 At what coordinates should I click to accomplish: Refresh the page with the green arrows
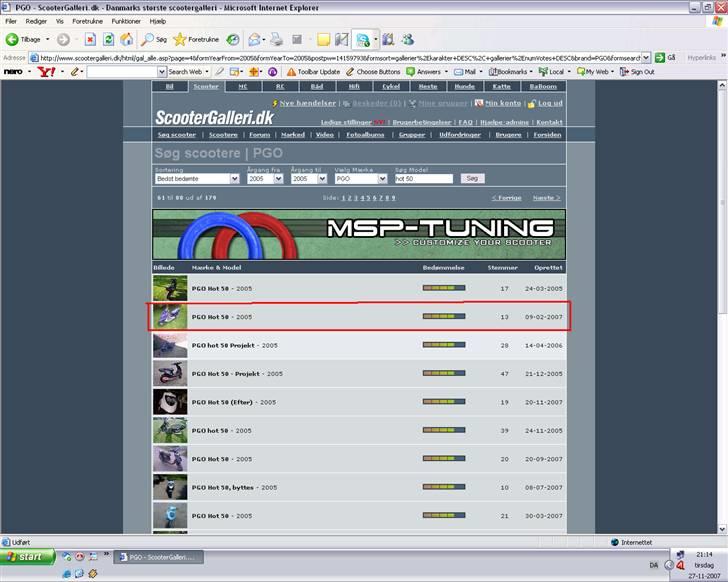click(x=108, y=40)
